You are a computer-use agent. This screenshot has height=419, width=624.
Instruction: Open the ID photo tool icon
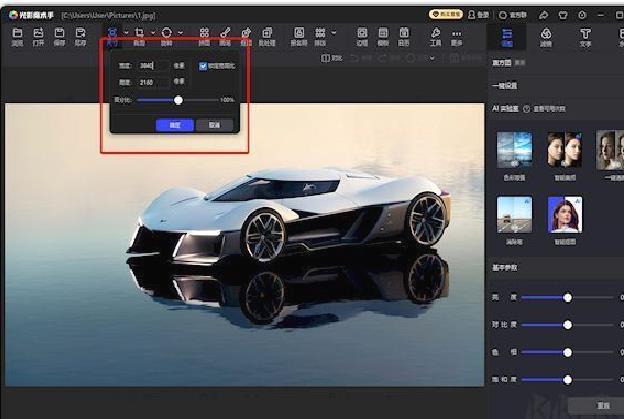(299, 33)
